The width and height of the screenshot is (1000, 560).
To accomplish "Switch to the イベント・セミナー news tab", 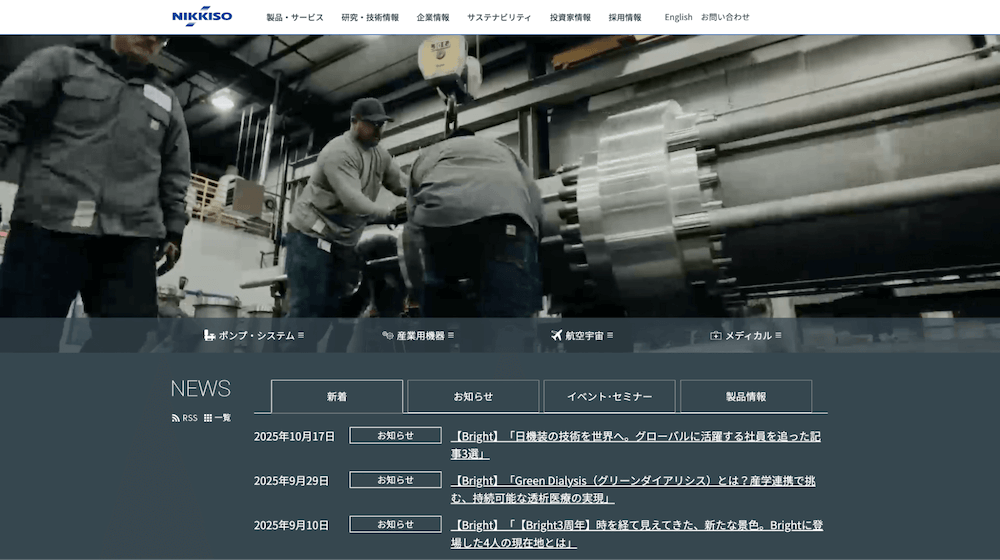I will coord(609,397).
